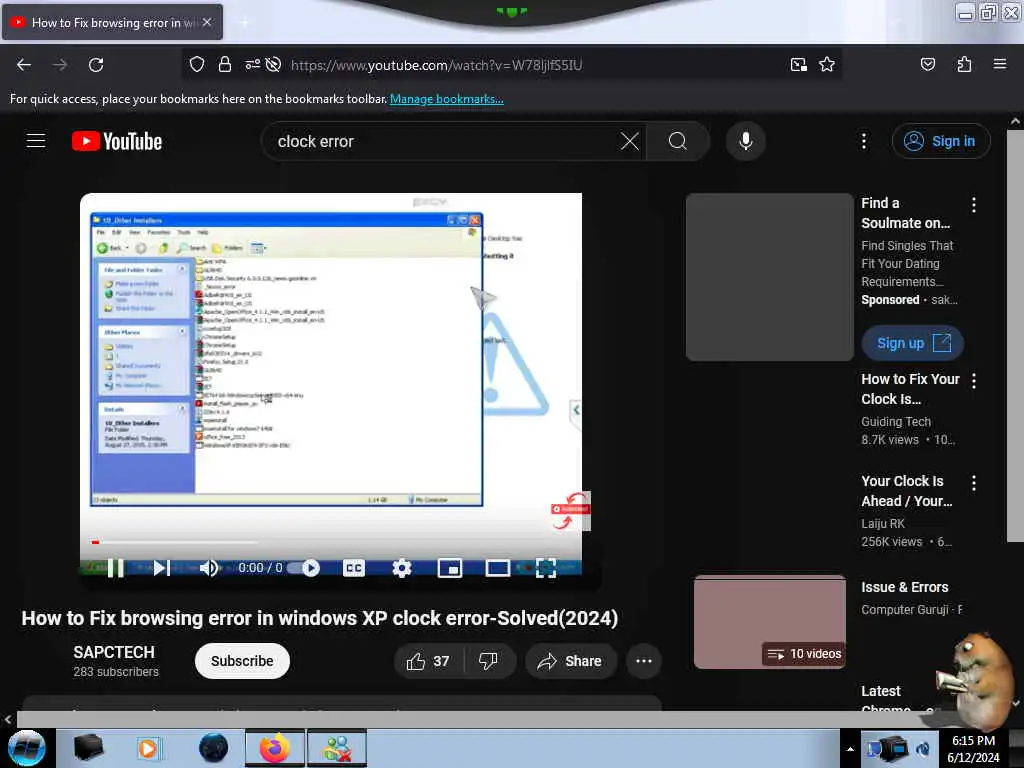Click the page vertical scrollbar
This screenshot has width=1024, height=768.
pyautogui.click(x=1014, y=336)
